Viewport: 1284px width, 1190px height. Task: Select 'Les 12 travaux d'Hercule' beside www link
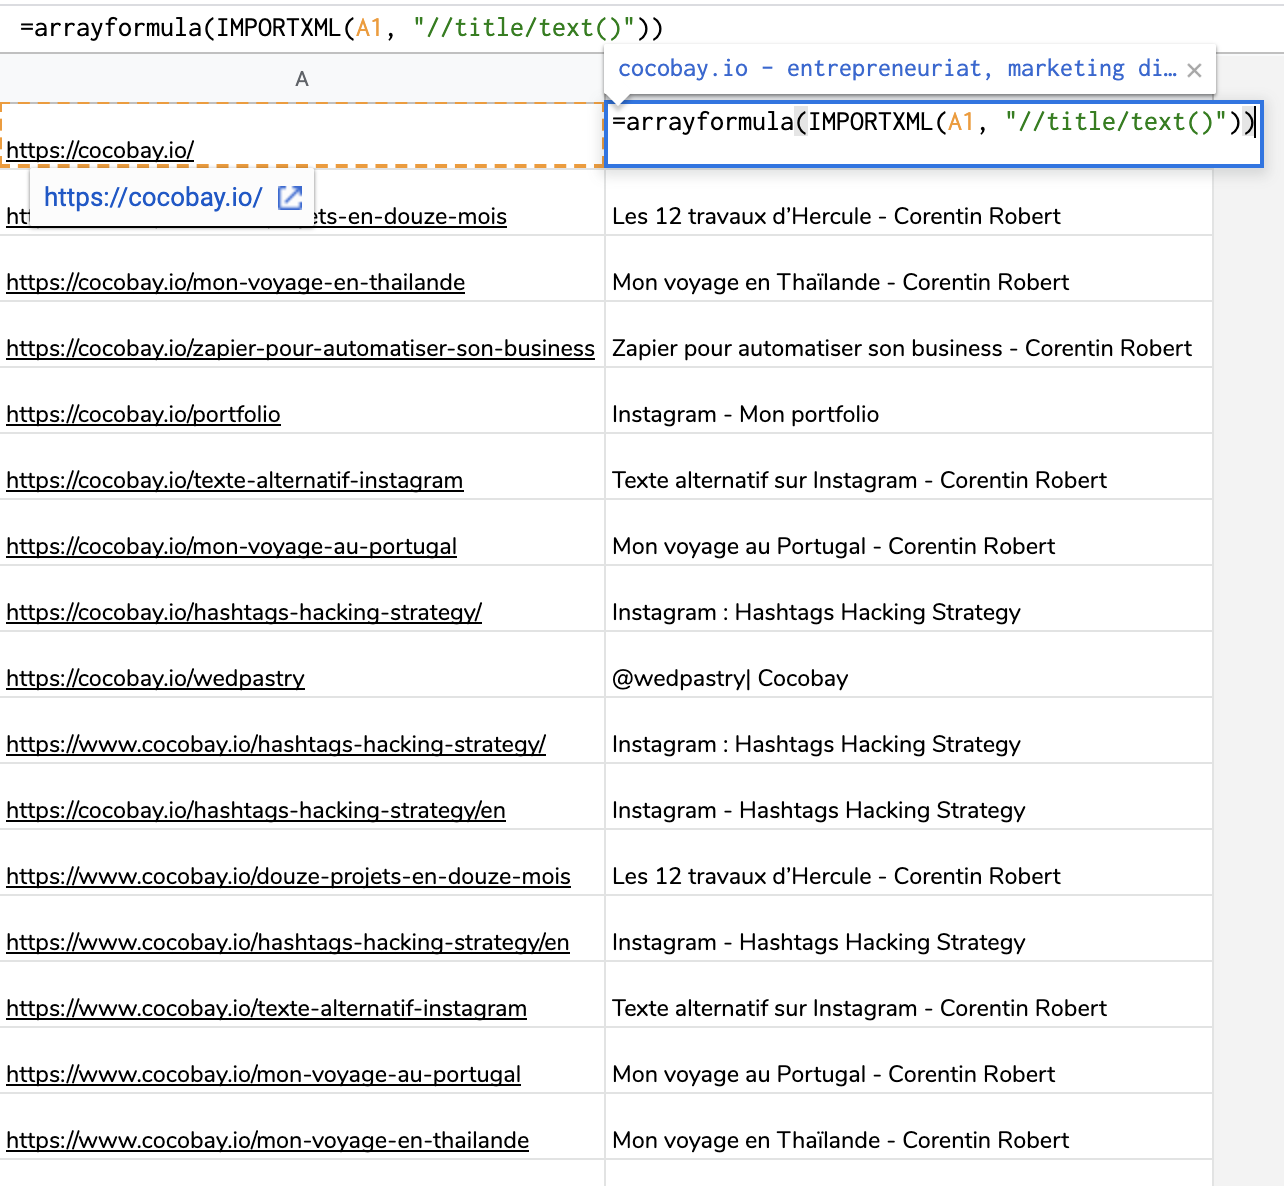(909, 863)
